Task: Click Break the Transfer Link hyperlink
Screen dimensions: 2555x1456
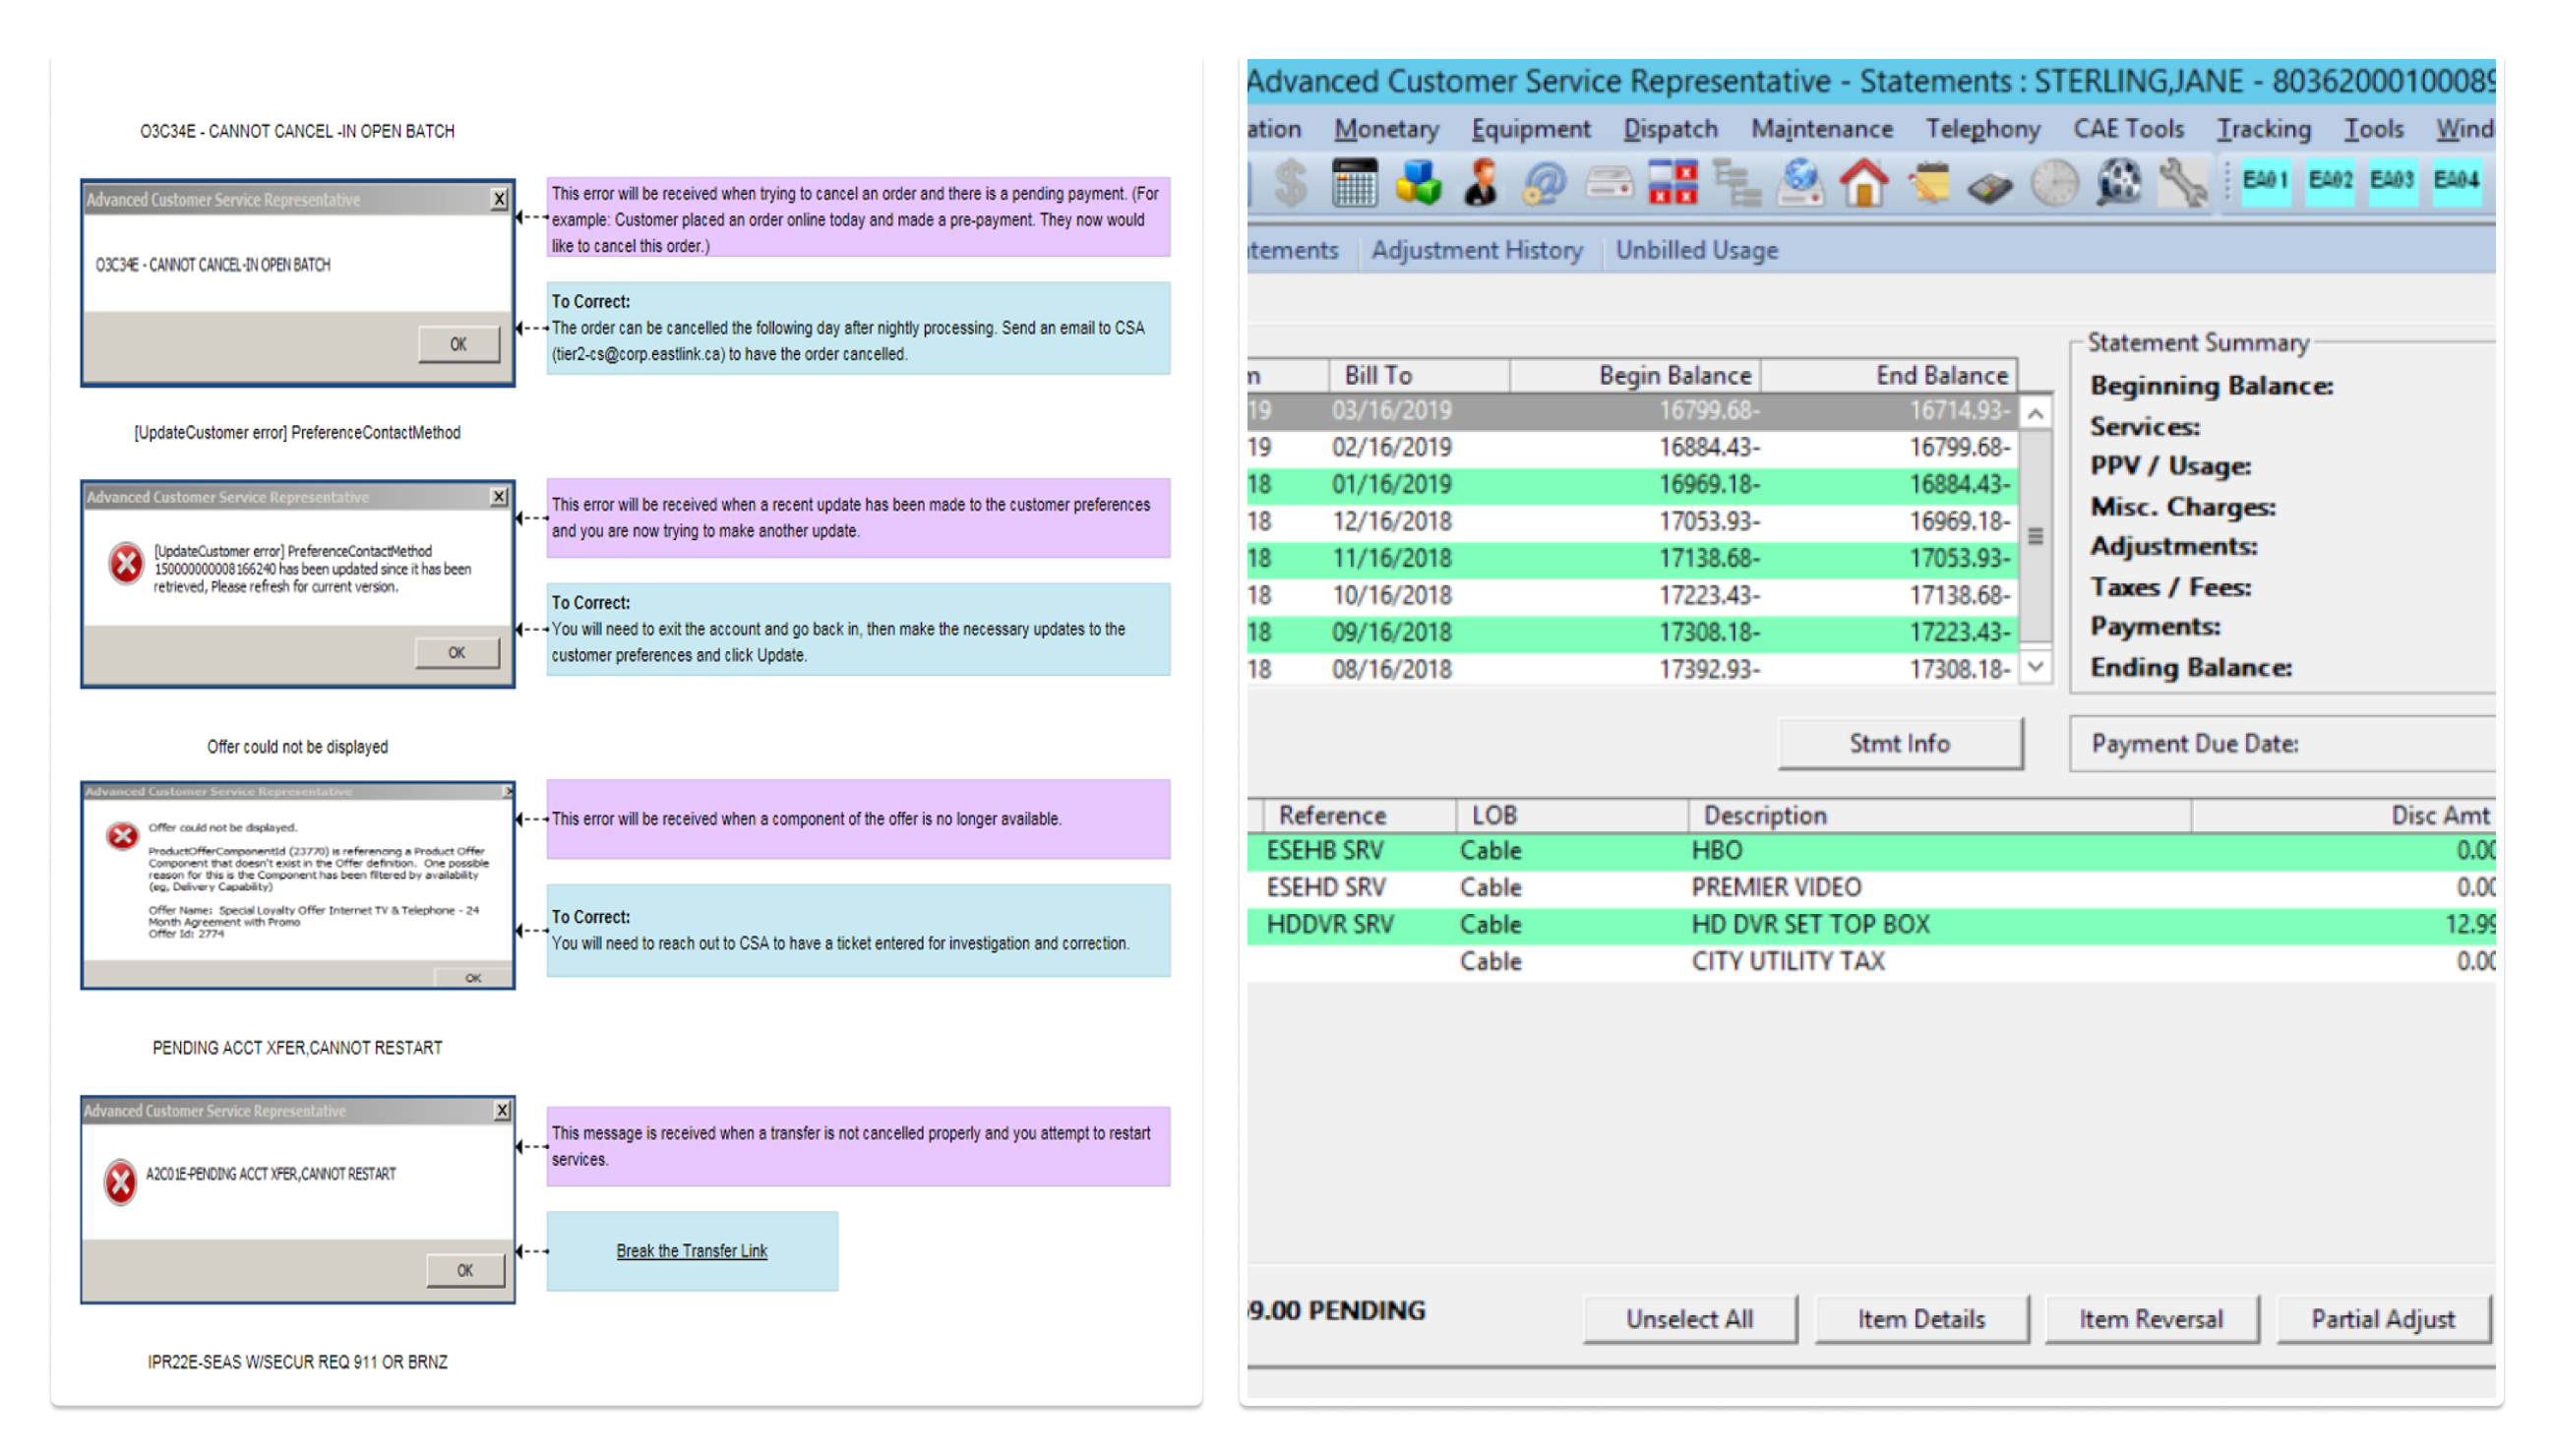Action: 691,1251
